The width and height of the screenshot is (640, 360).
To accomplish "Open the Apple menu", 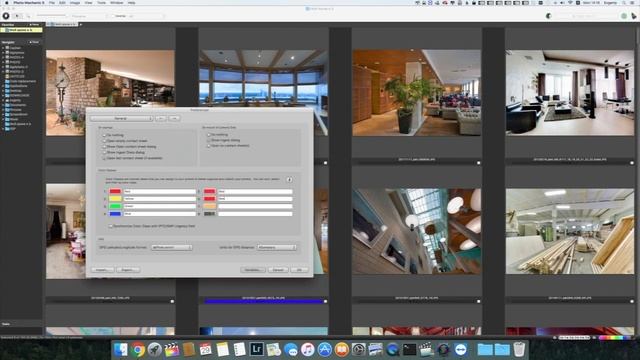I will pyautogui.click(x=7, y=3).
